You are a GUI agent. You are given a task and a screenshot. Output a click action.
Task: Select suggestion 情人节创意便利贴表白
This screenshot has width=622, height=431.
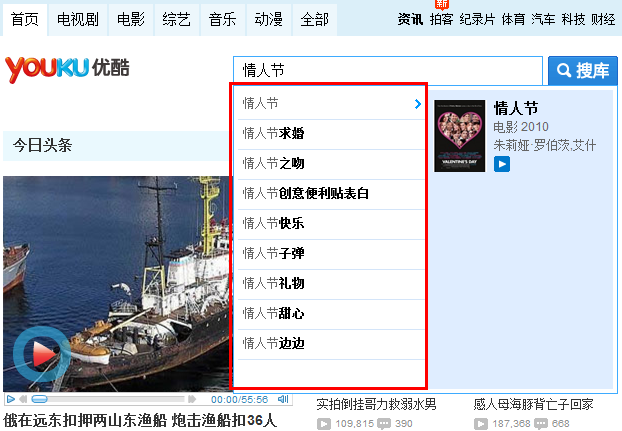[x=331, y=194]
